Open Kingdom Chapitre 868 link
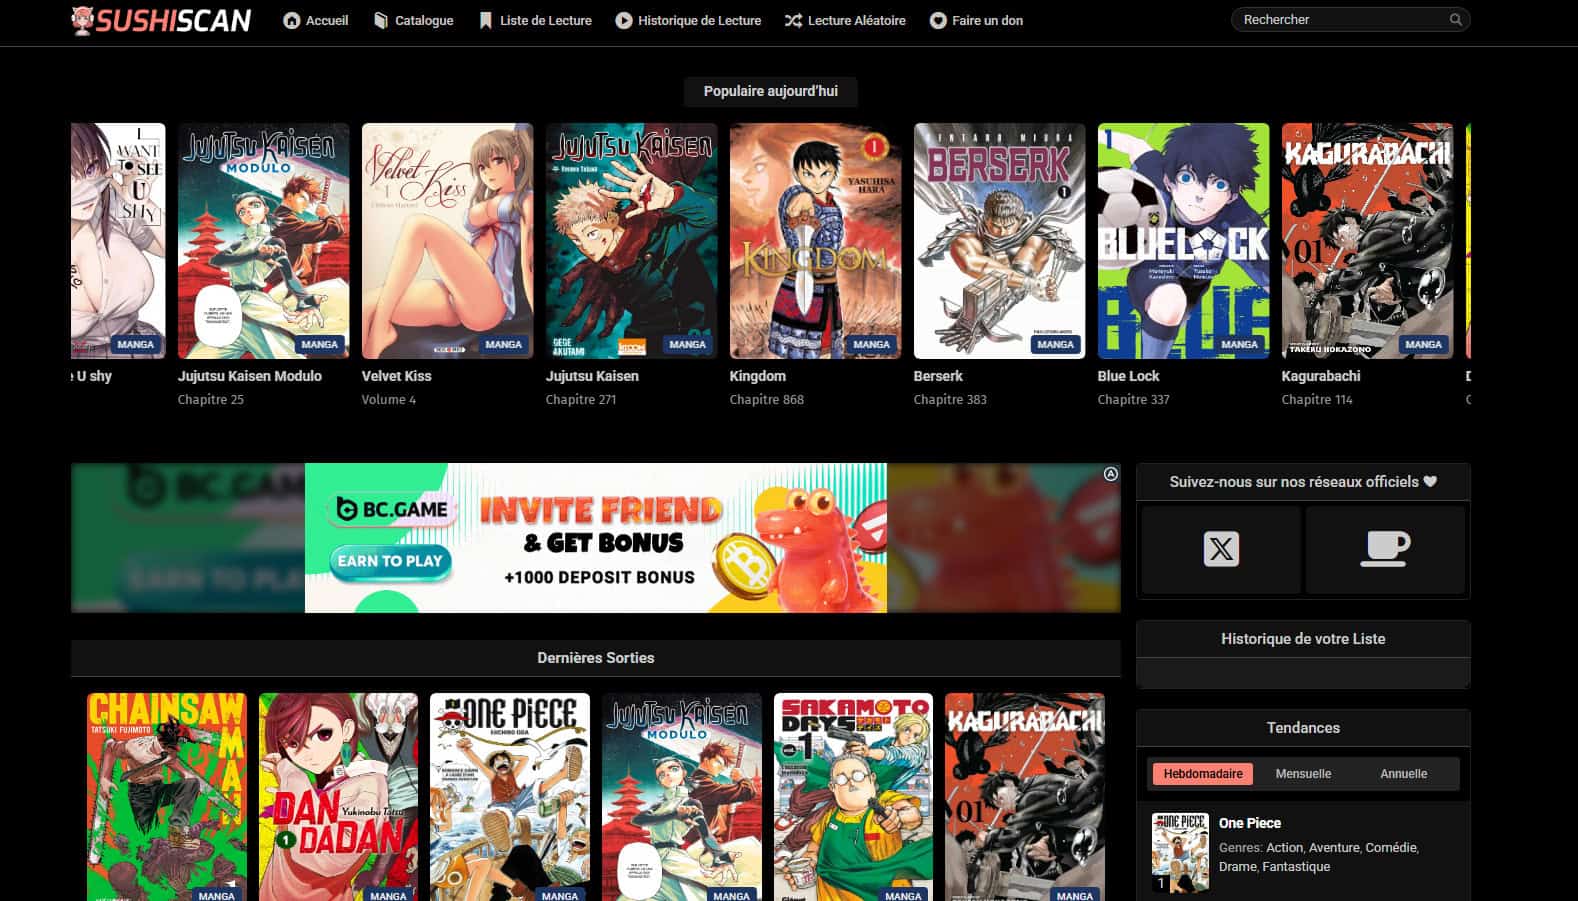 [x=766, y=399]
